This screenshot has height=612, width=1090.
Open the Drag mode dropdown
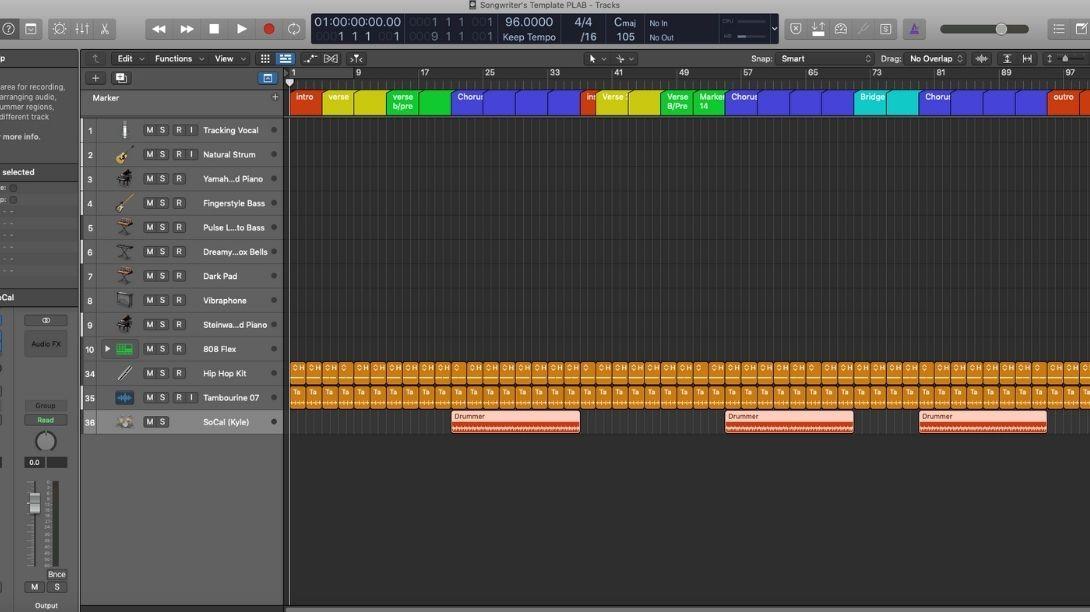[x=936, y=59]
